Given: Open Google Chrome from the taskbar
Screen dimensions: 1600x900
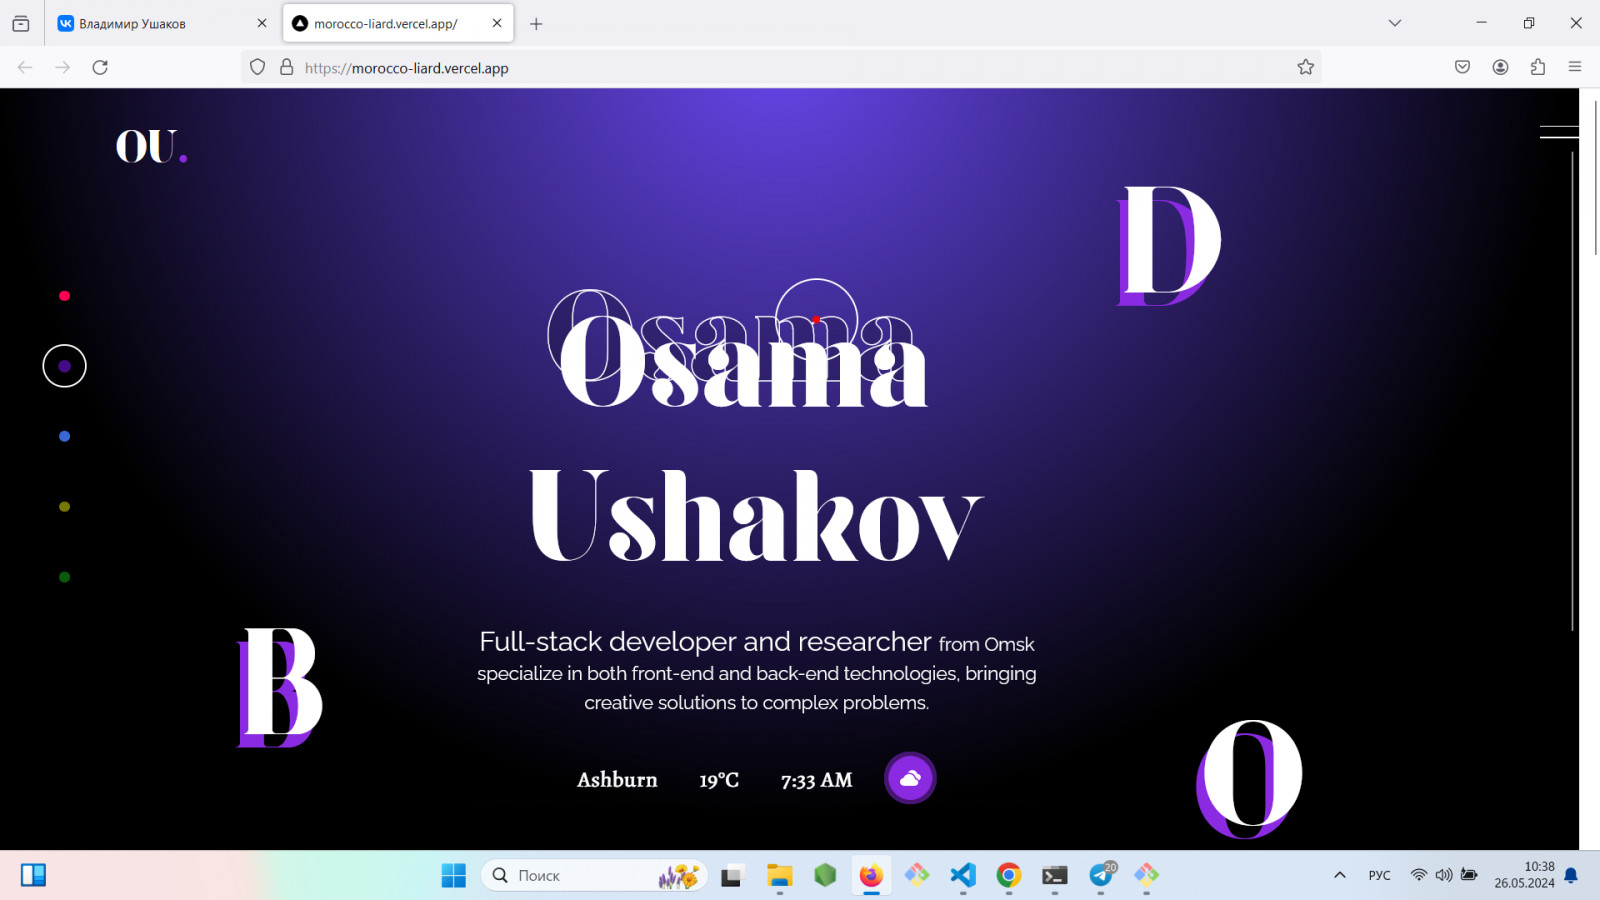Looking at the screenshot, I should click(1009, 875).
